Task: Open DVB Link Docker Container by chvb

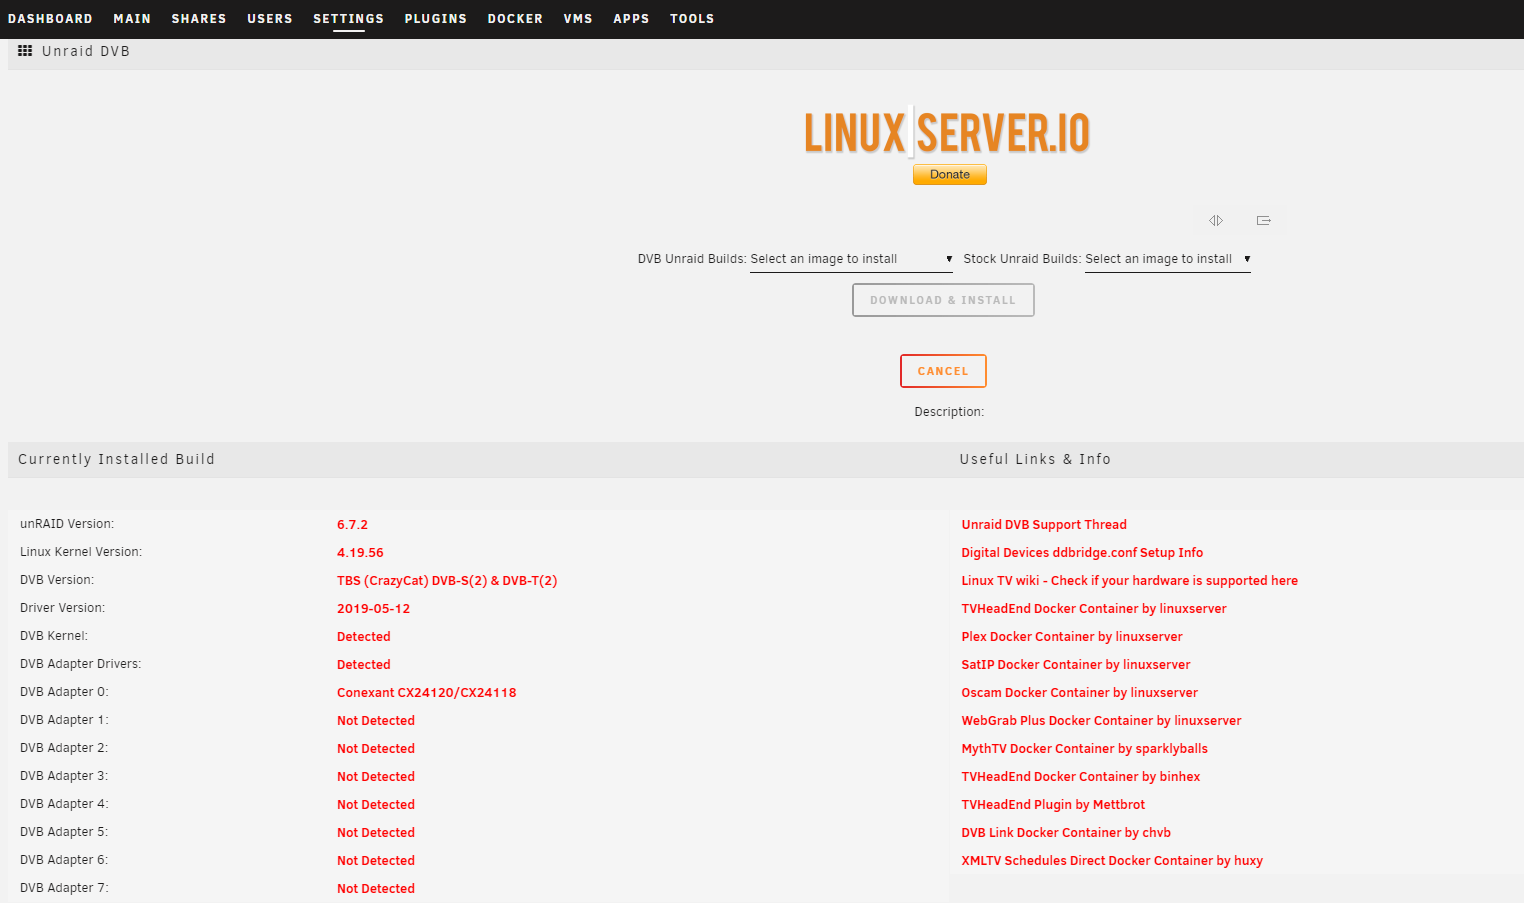Action: [1066, 833]
